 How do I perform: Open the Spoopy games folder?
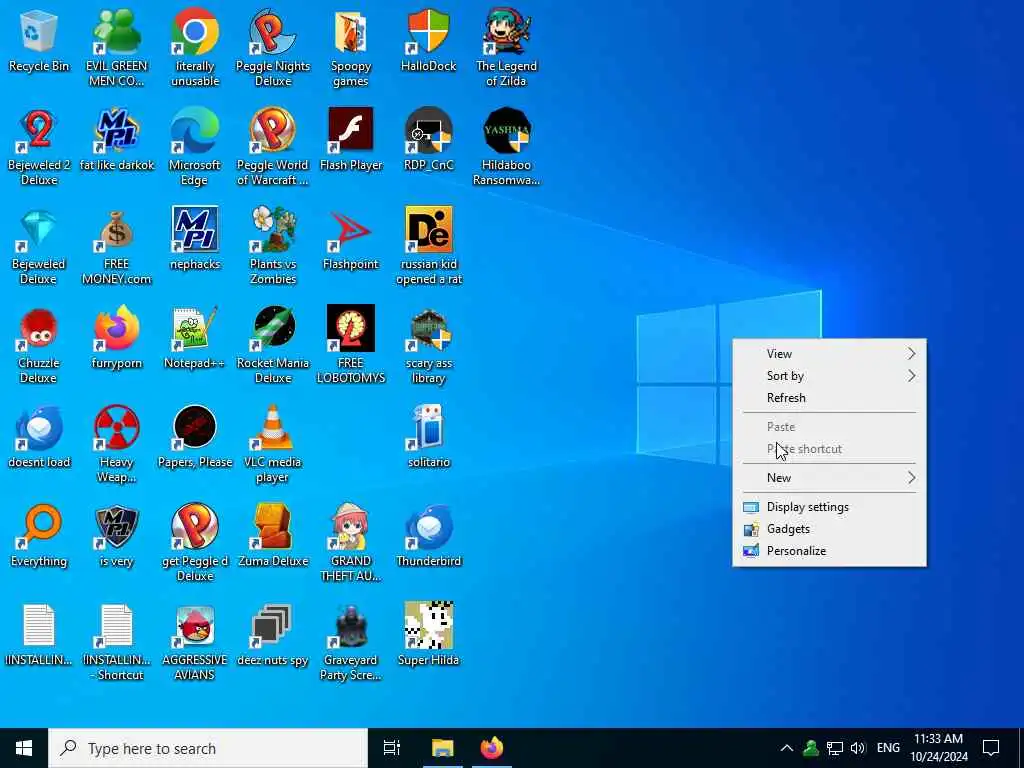(x=351, y=47)
